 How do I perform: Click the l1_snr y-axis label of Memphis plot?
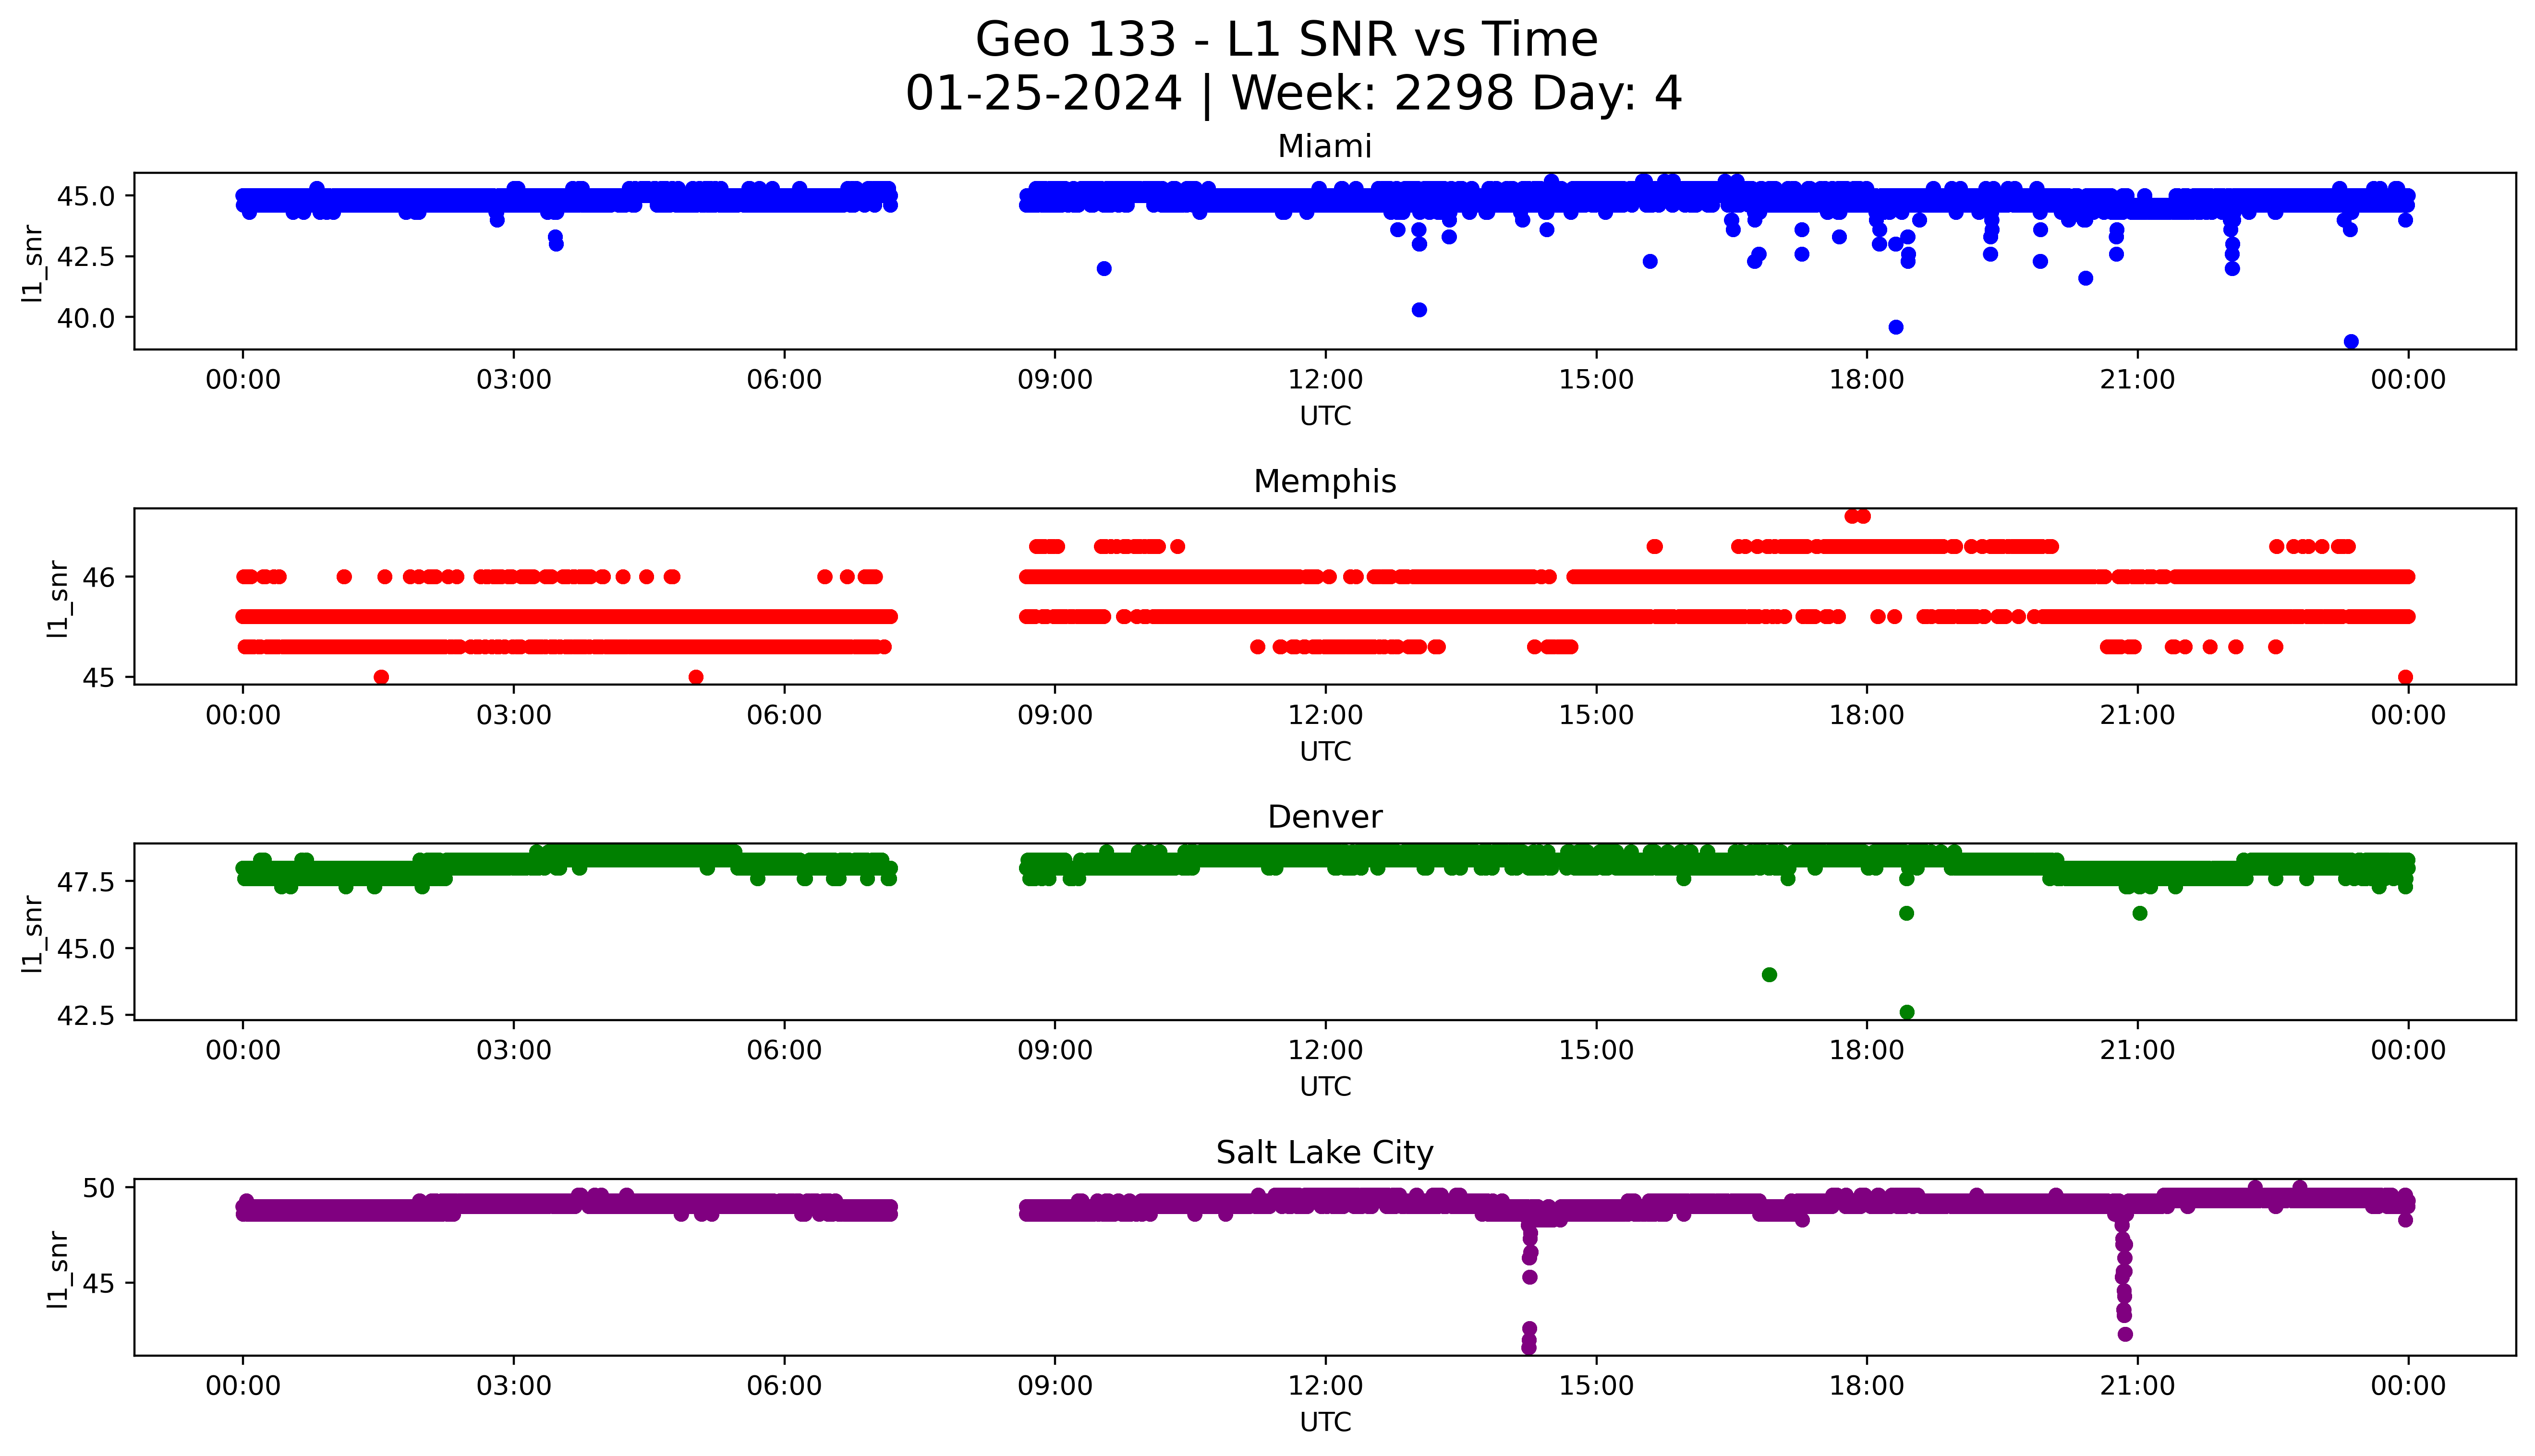(58, 599)
